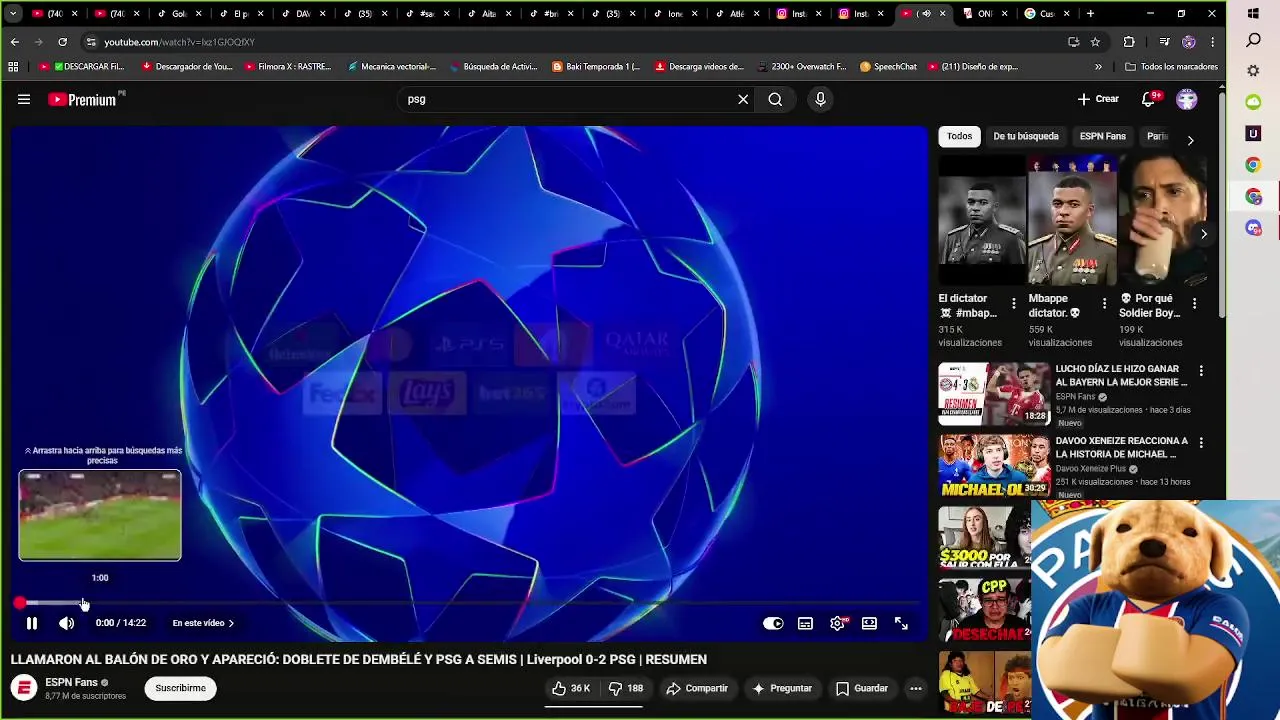Viewport: 1280px width, 720px height.
Task: Open a new browser tab
Action: click(1090, 14)
